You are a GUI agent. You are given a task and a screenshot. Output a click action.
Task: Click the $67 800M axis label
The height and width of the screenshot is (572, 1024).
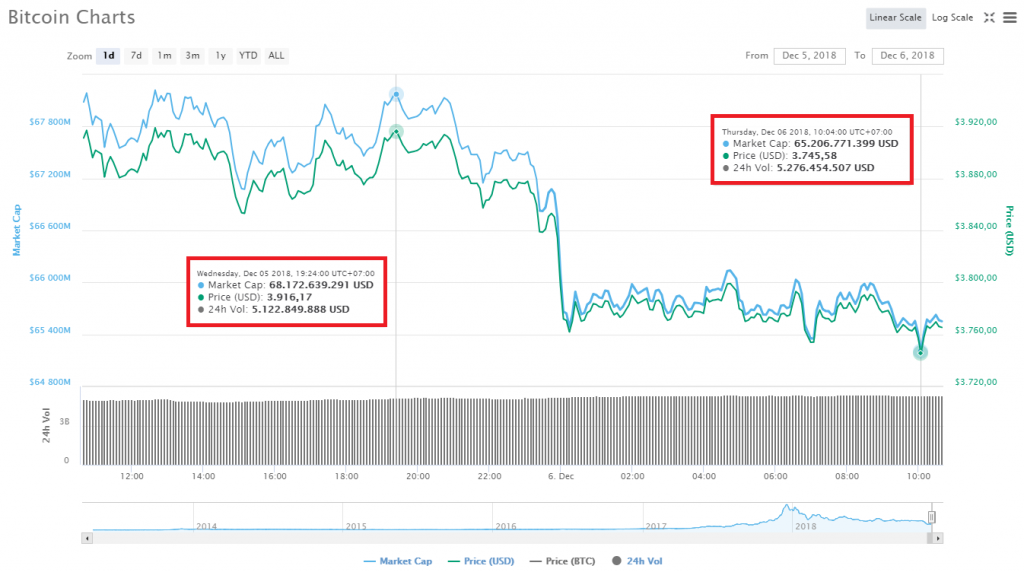click(x=50, y=122)
